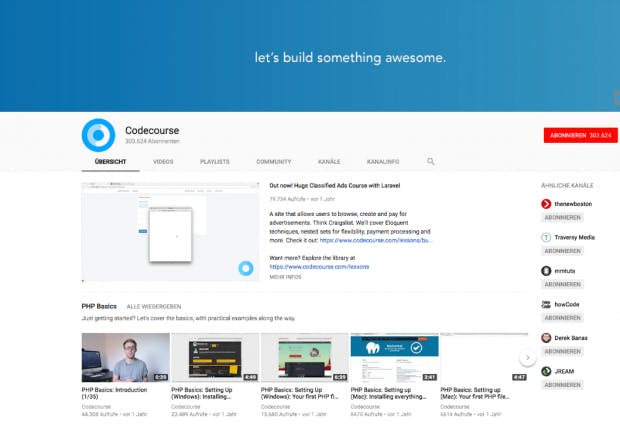This screenshot has height=425, width=620.
Task: Click thenewboston channel name
Action: tap(573, 204)
